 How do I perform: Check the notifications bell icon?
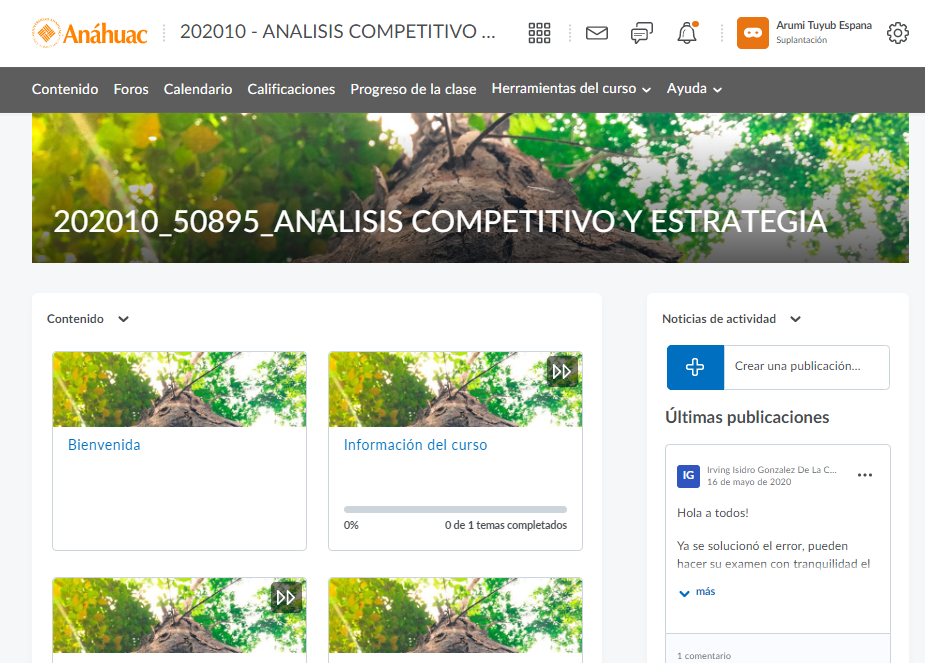[687, 33]
